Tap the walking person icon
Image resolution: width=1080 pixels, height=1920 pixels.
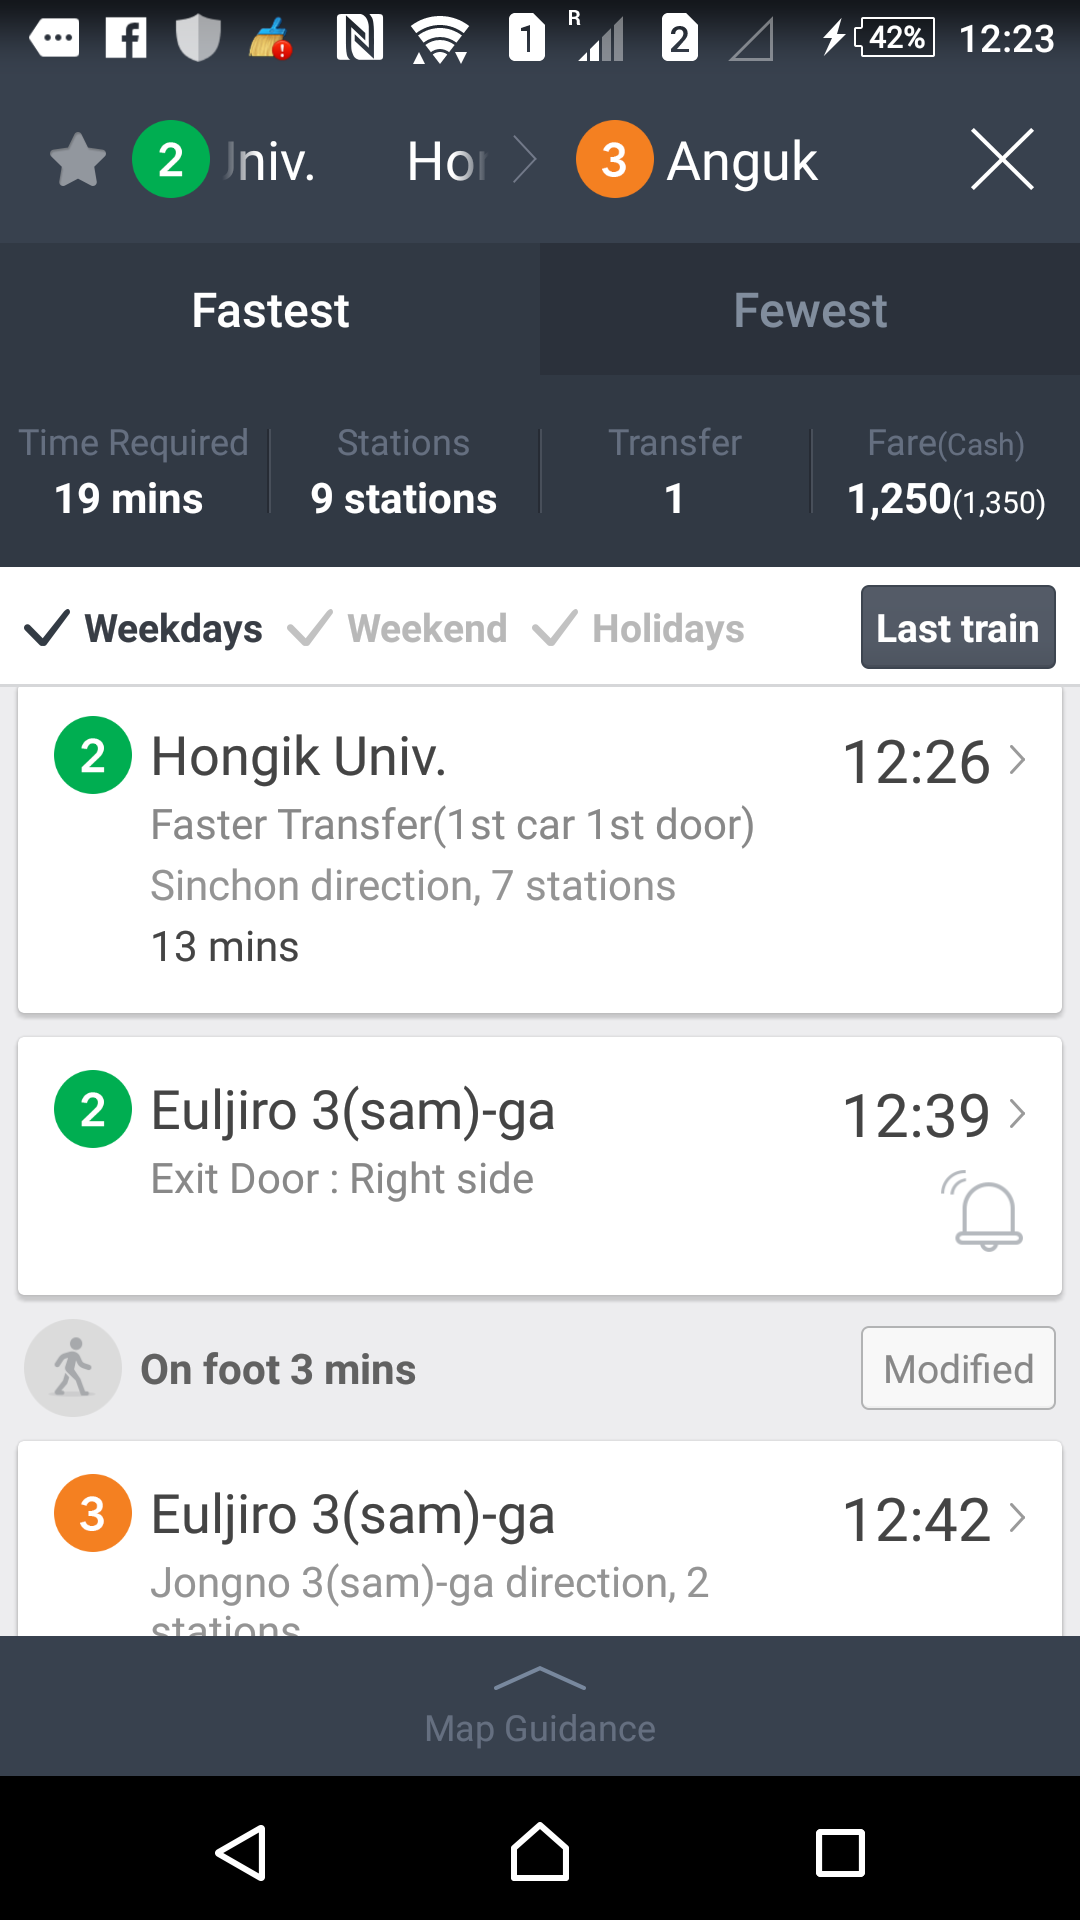pyautogui.click(x=73, y=1368)
